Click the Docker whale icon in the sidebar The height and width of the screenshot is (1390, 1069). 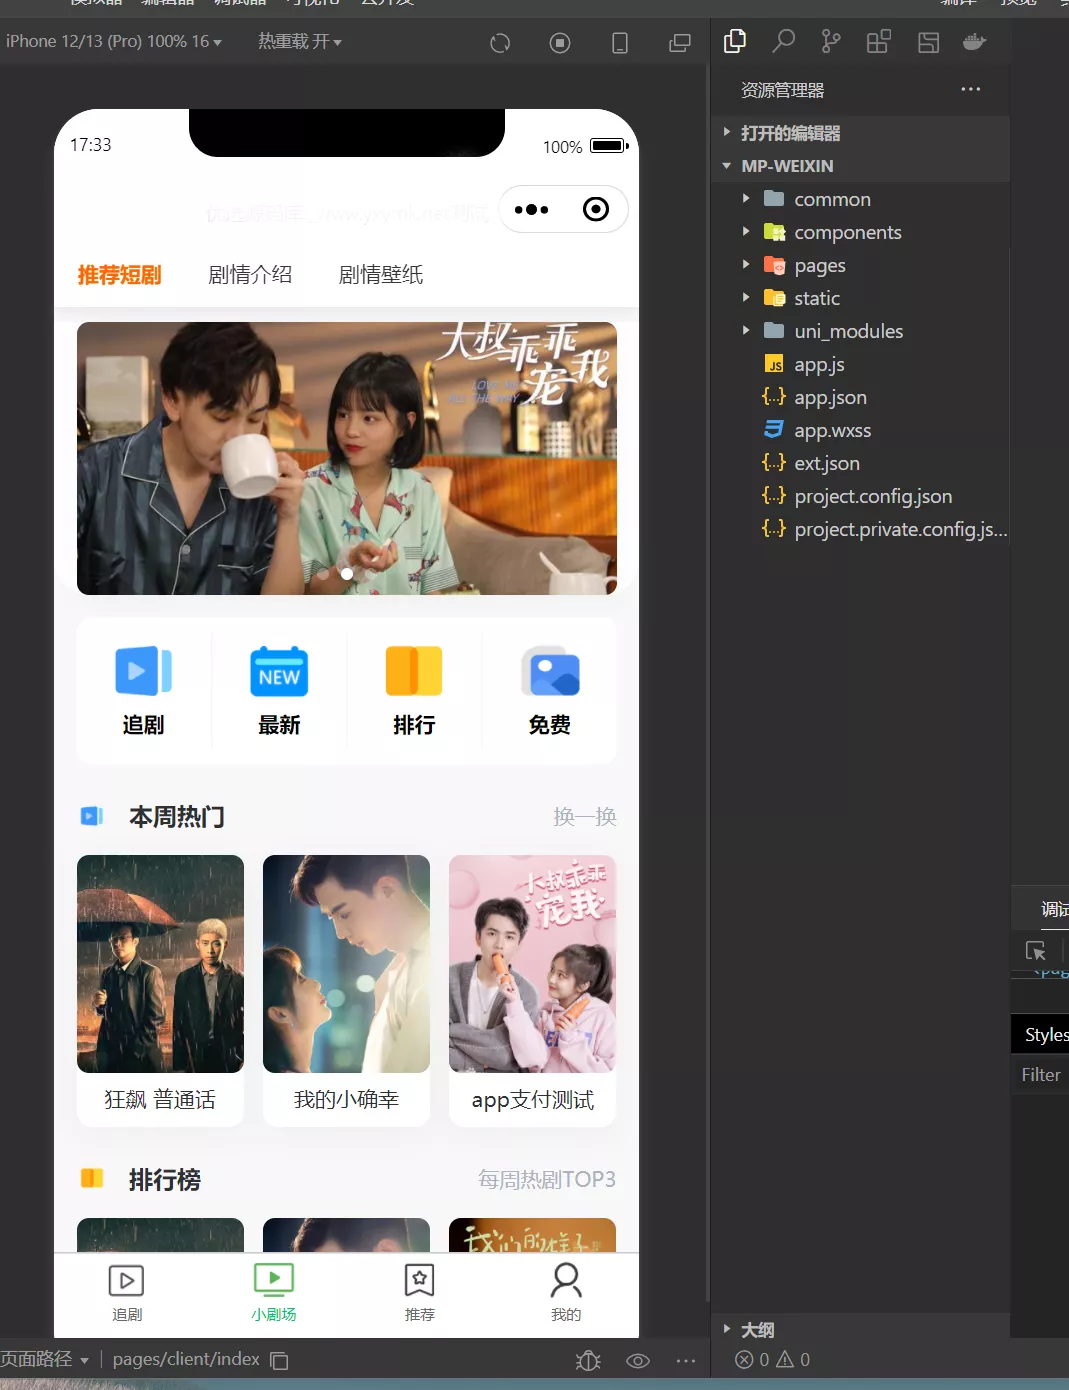click(x=974, y=42)
